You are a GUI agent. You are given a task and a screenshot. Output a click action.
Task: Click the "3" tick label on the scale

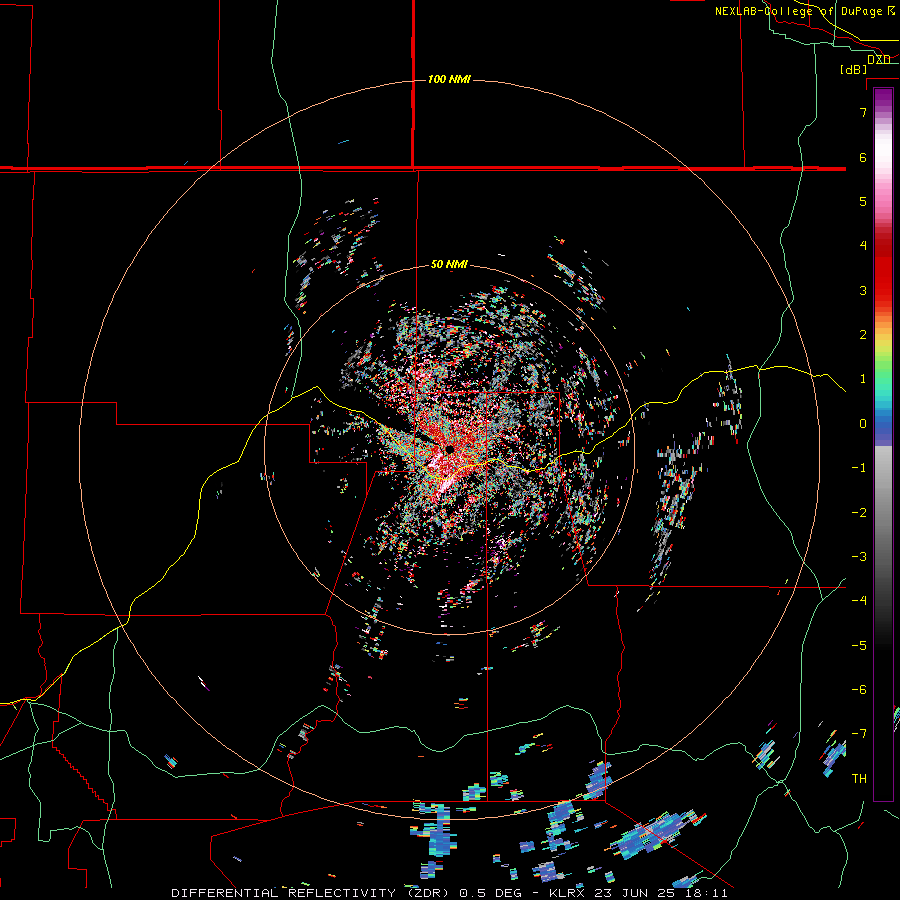click(863, 290)
